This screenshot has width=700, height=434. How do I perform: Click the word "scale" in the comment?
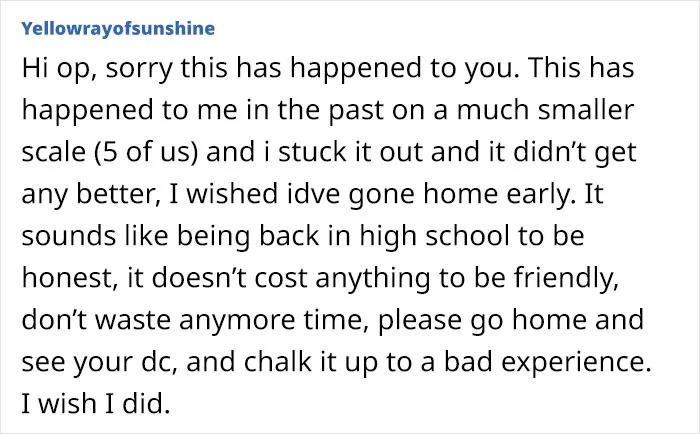pos(54,152)
